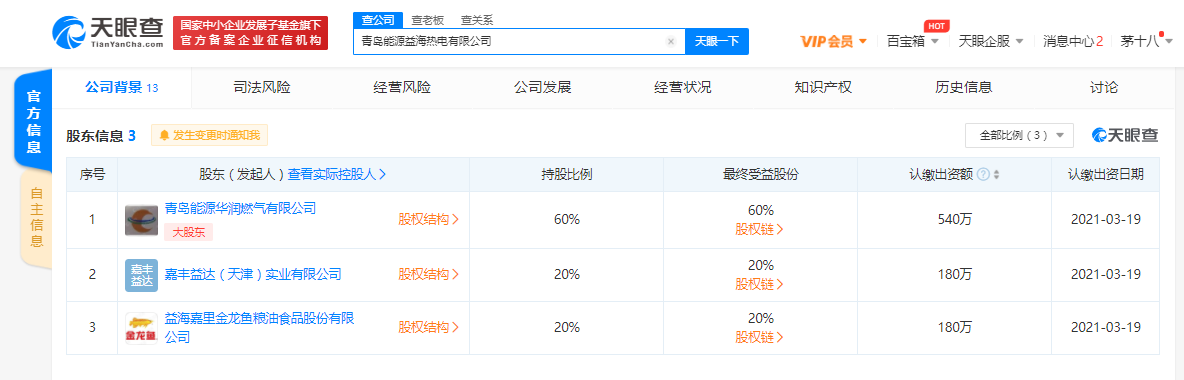1184x380 pixels.
Task: Click the 青岛能源华润燃气有限公司 company logo
Action: (141, 220)
